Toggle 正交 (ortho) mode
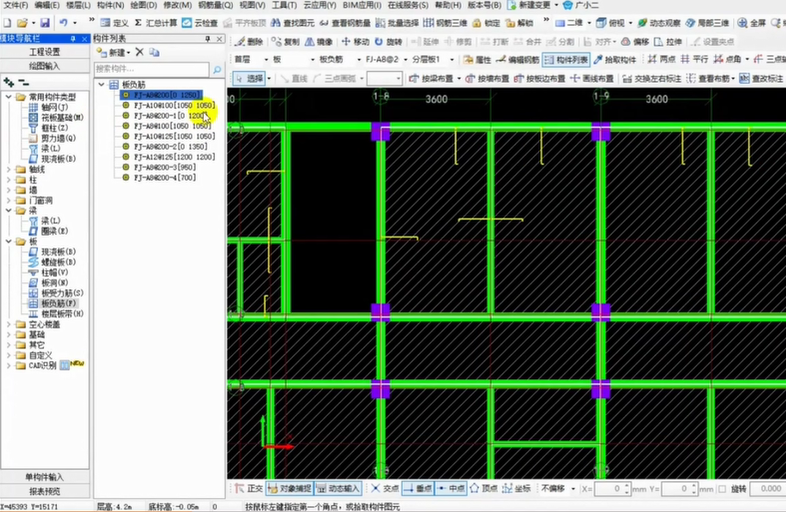Screen dimensions: 786x512 (x=249, y=488)
